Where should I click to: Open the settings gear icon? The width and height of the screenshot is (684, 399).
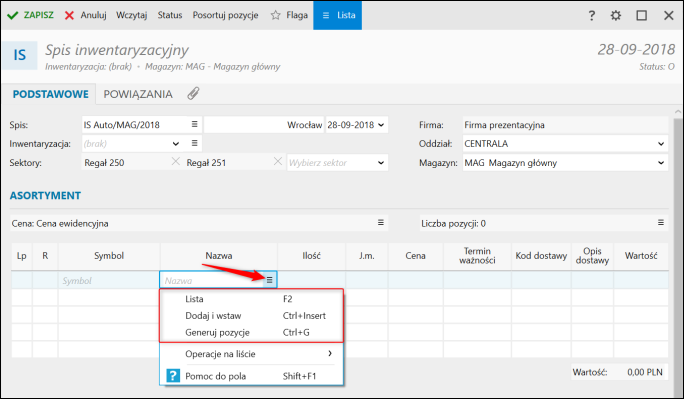coord(616,16)
